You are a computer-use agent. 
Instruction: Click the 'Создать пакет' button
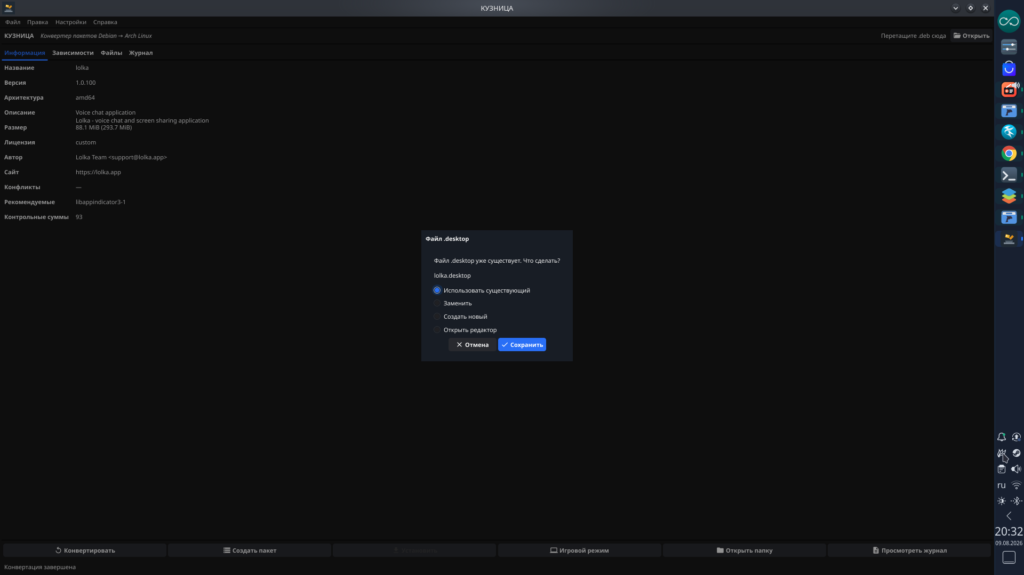tap(249, 550)
